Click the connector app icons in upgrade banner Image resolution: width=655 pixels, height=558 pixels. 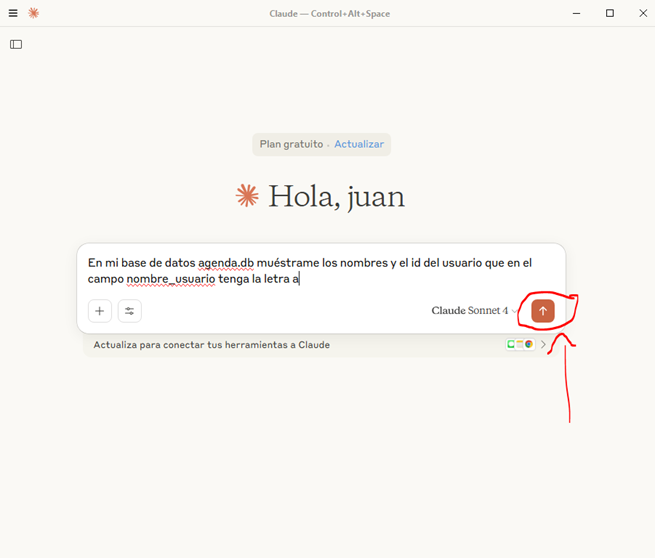519,345
